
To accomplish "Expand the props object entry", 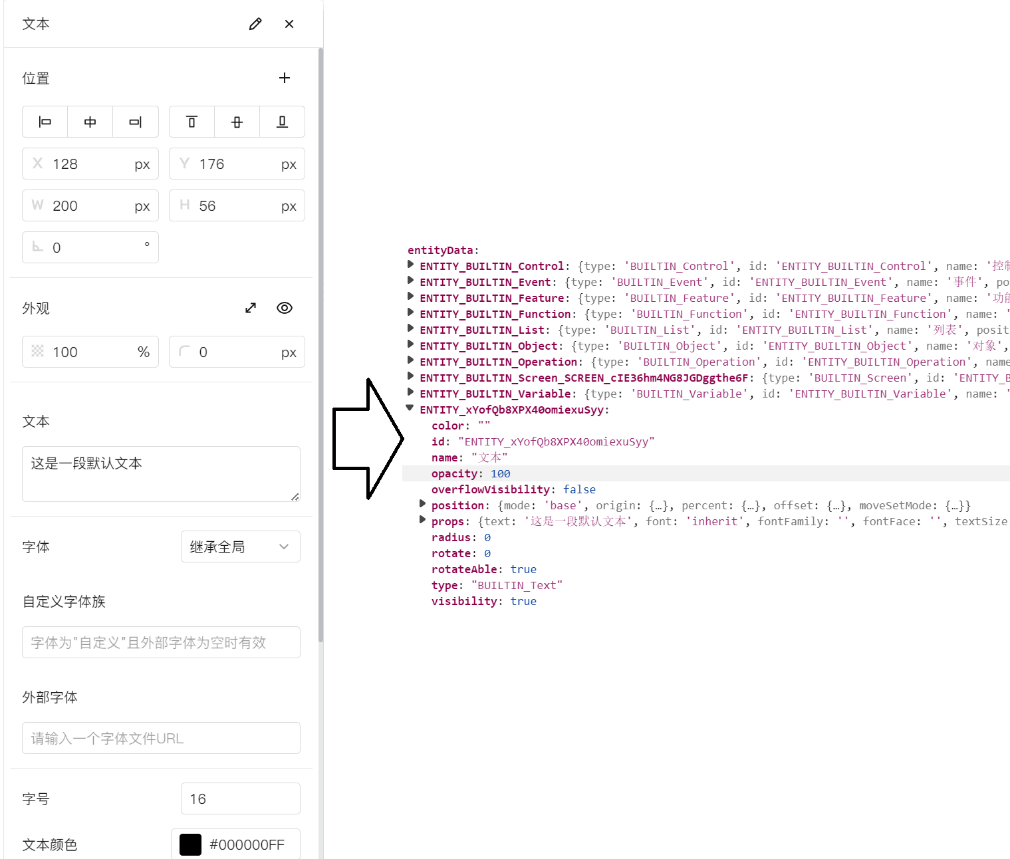I will coord(423,521).
